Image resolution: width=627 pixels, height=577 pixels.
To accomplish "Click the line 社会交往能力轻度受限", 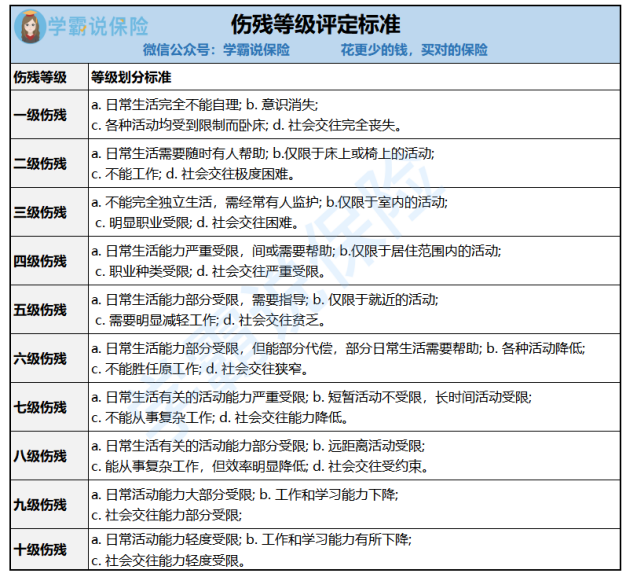I will point(168,561).
